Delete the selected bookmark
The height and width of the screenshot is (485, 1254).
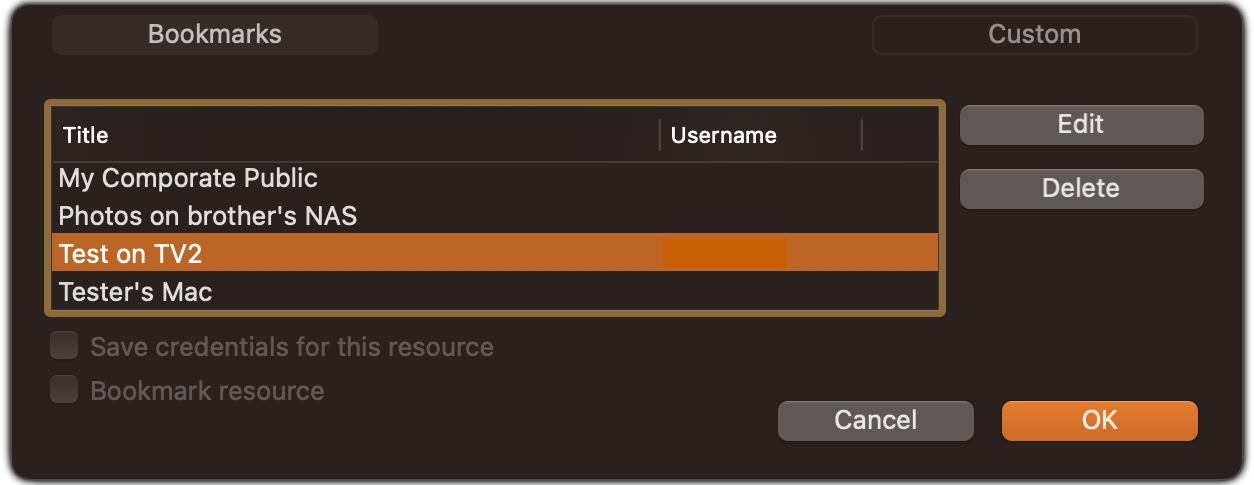[1081, 188]
